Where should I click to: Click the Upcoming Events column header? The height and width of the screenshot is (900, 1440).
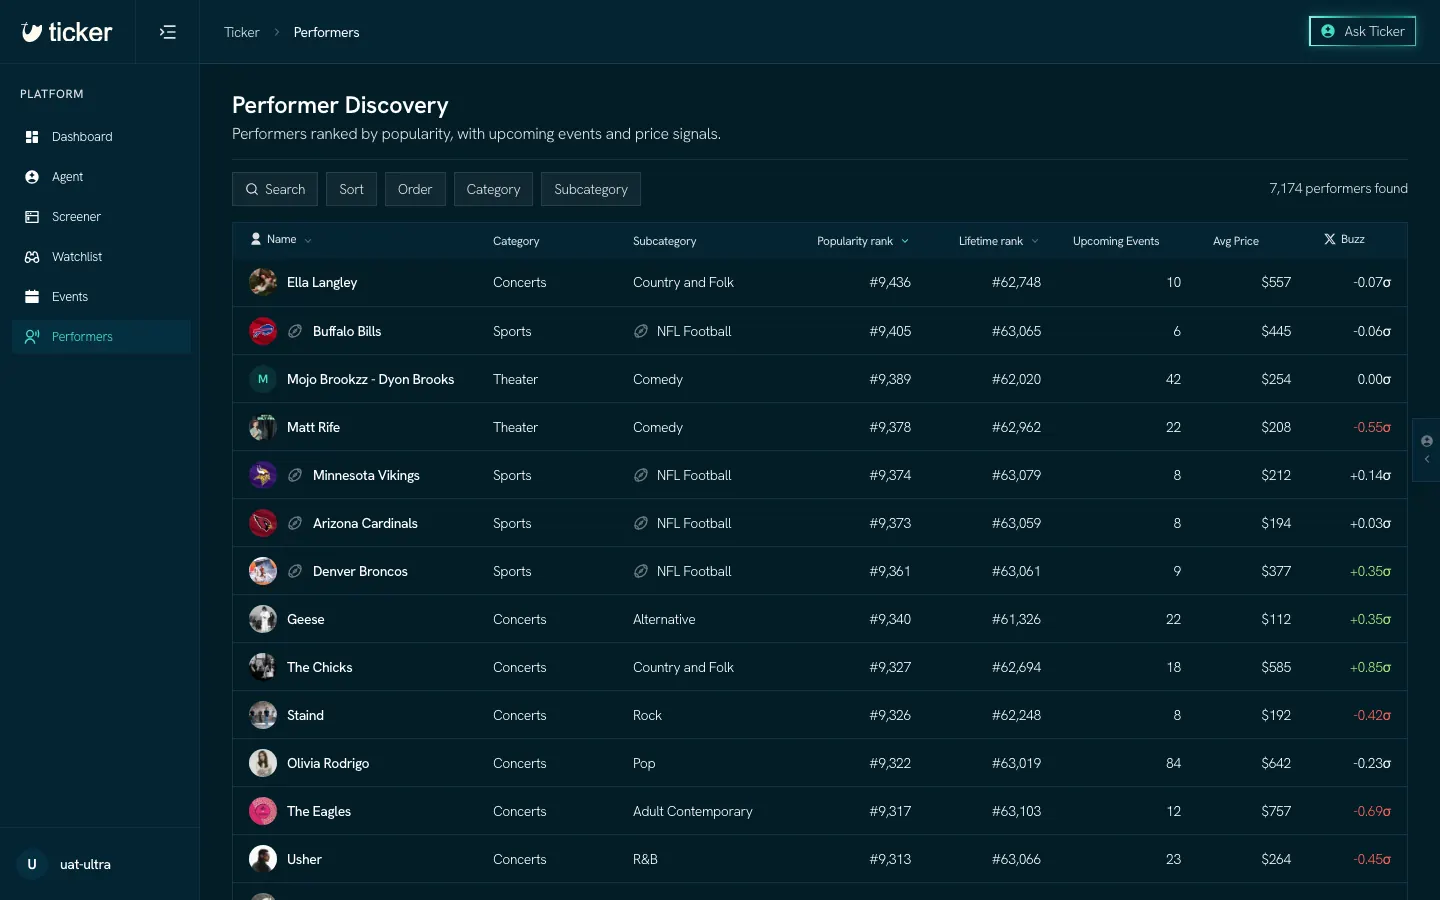click(1116, 241)
